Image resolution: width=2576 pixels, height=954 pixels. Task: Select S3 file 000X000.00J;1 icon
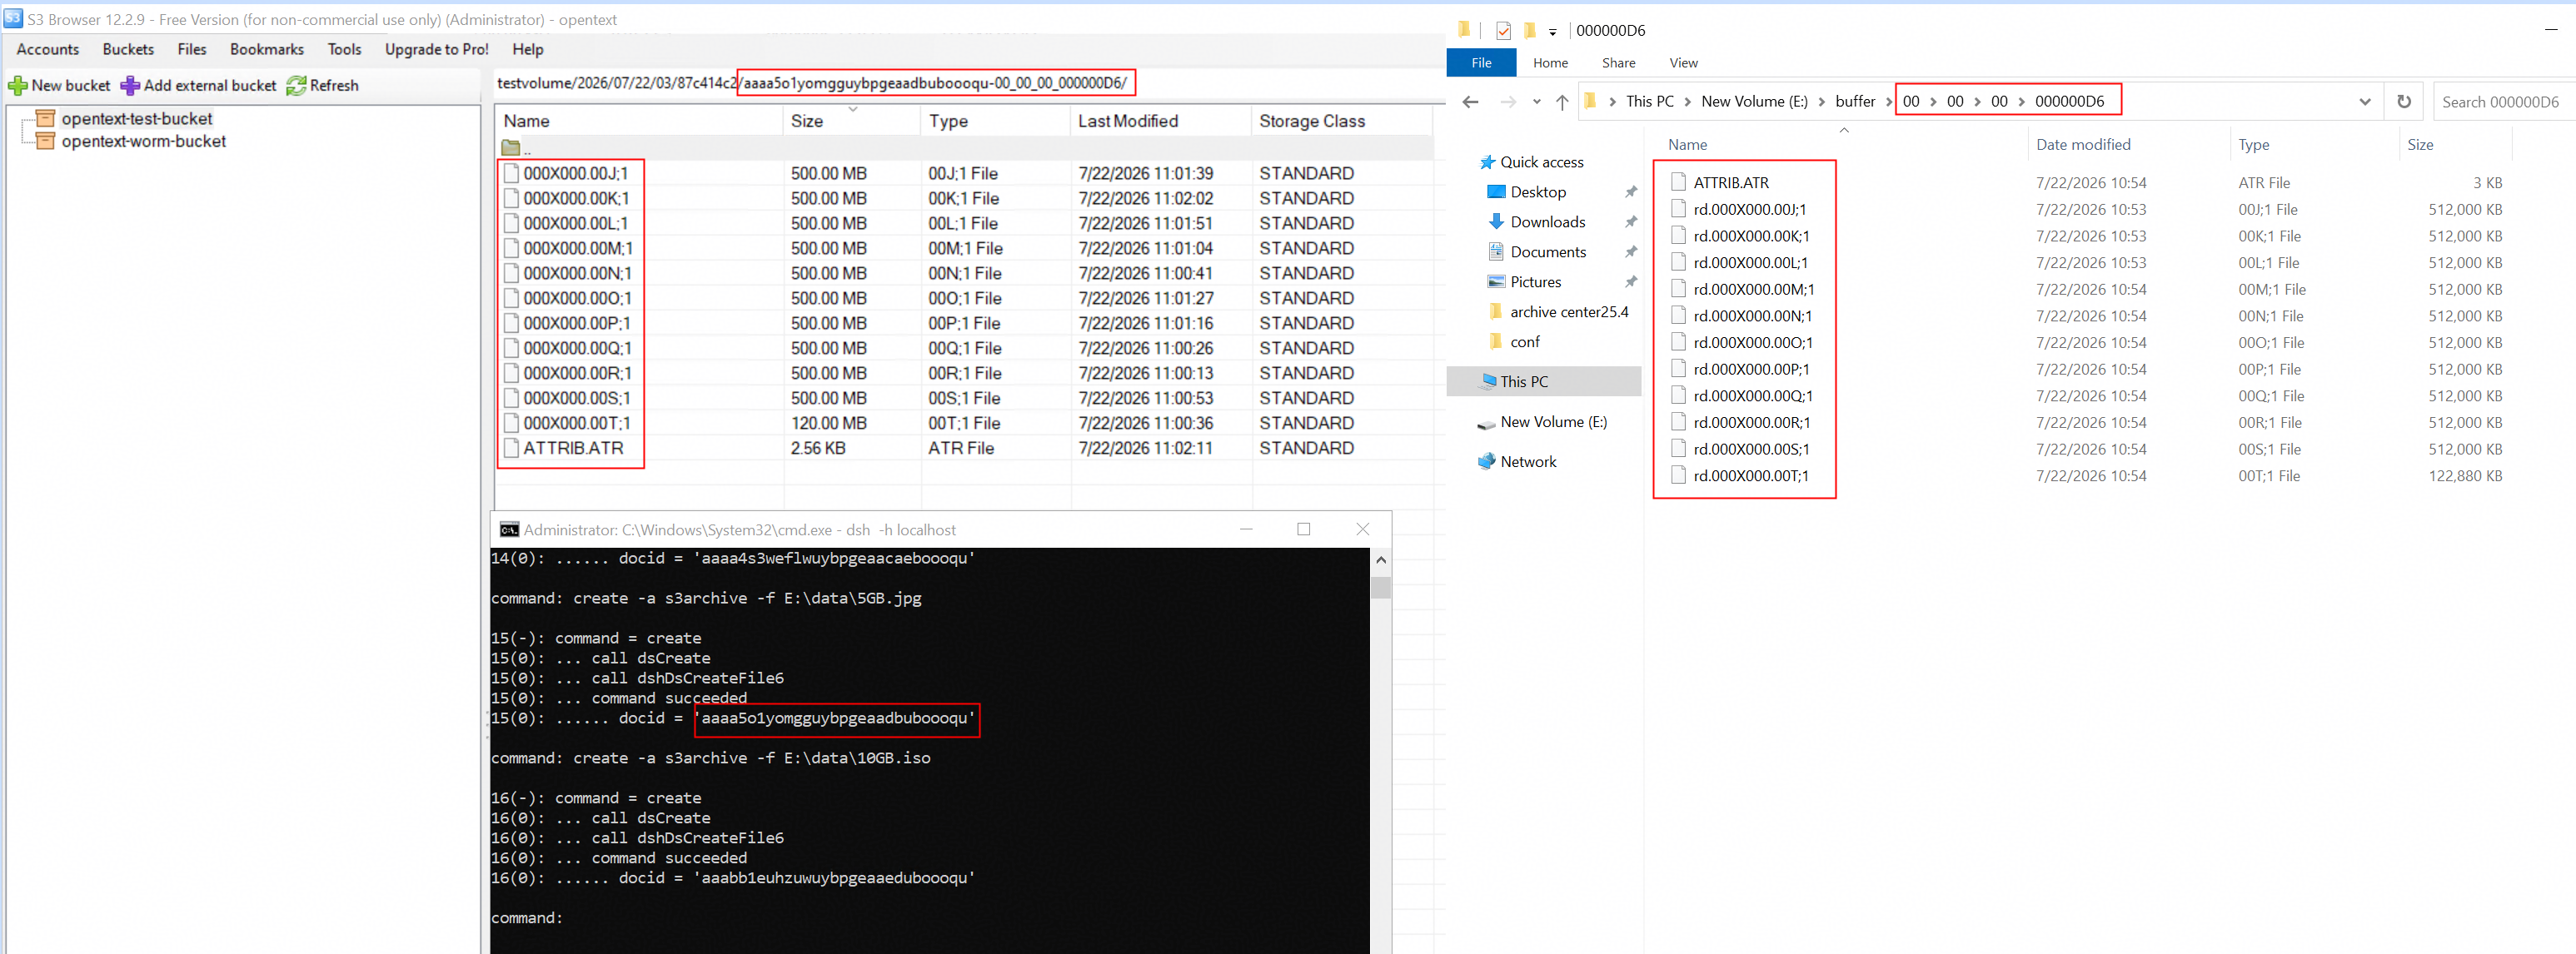(x=511, y=173)
